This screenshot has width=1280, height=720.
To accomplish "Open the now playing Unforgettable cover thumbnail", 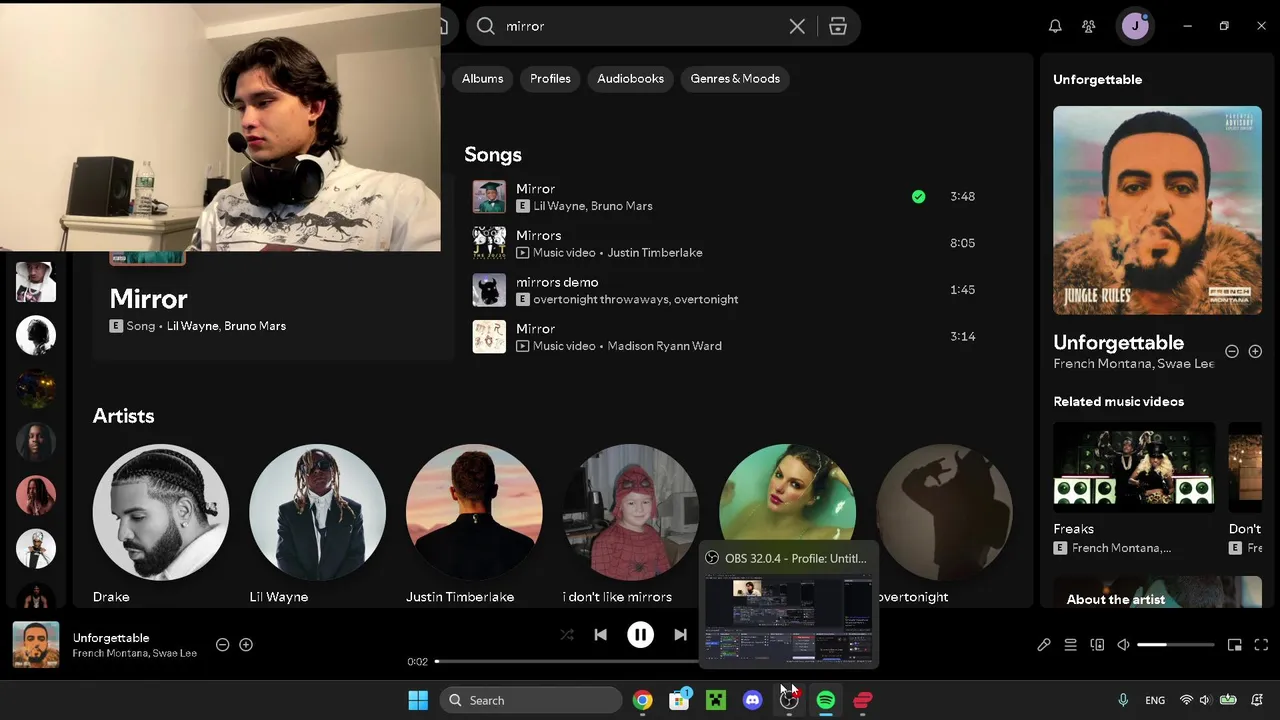I will pyautogui.click(x=36, y=645).
